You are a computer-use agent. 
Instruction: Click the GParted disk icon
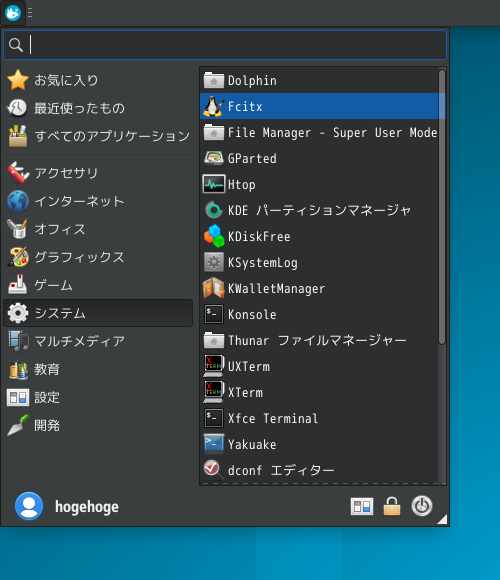point(213,158)
